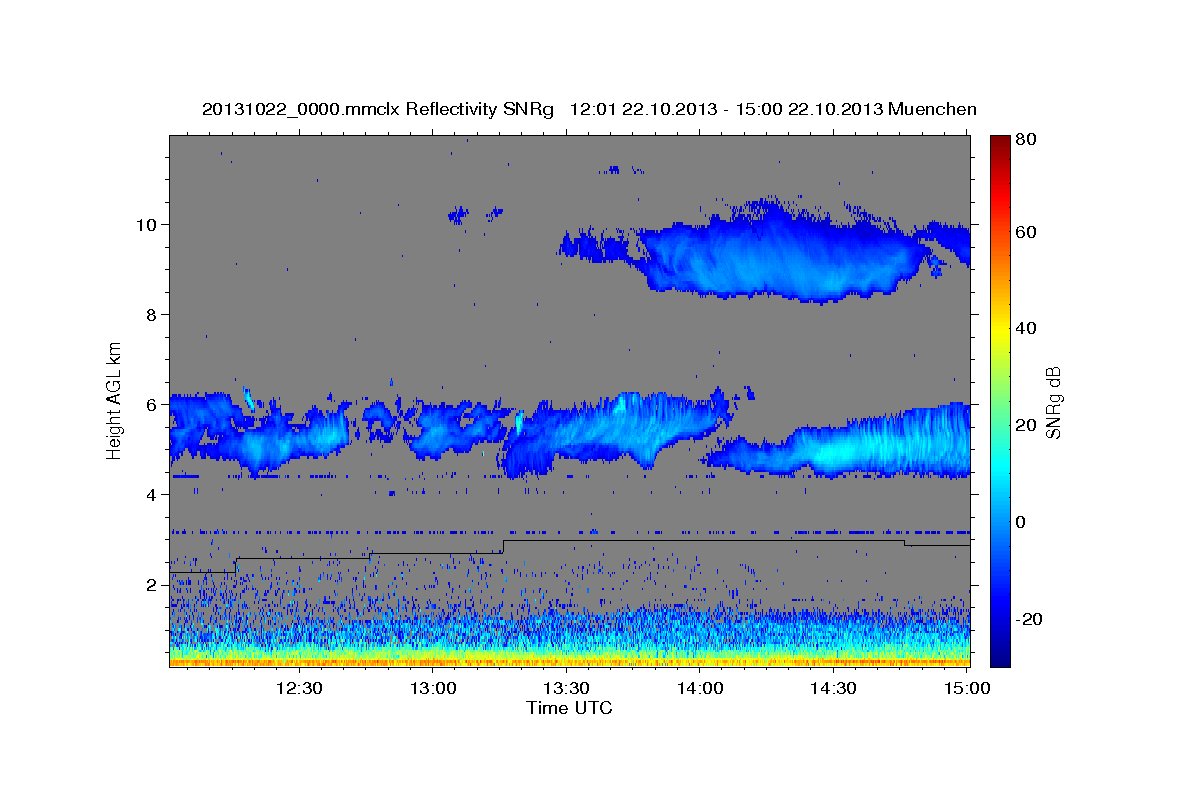Click the 'Height AGL km' axis label
Screen dimensions: 1200x800
pos(115,401)
